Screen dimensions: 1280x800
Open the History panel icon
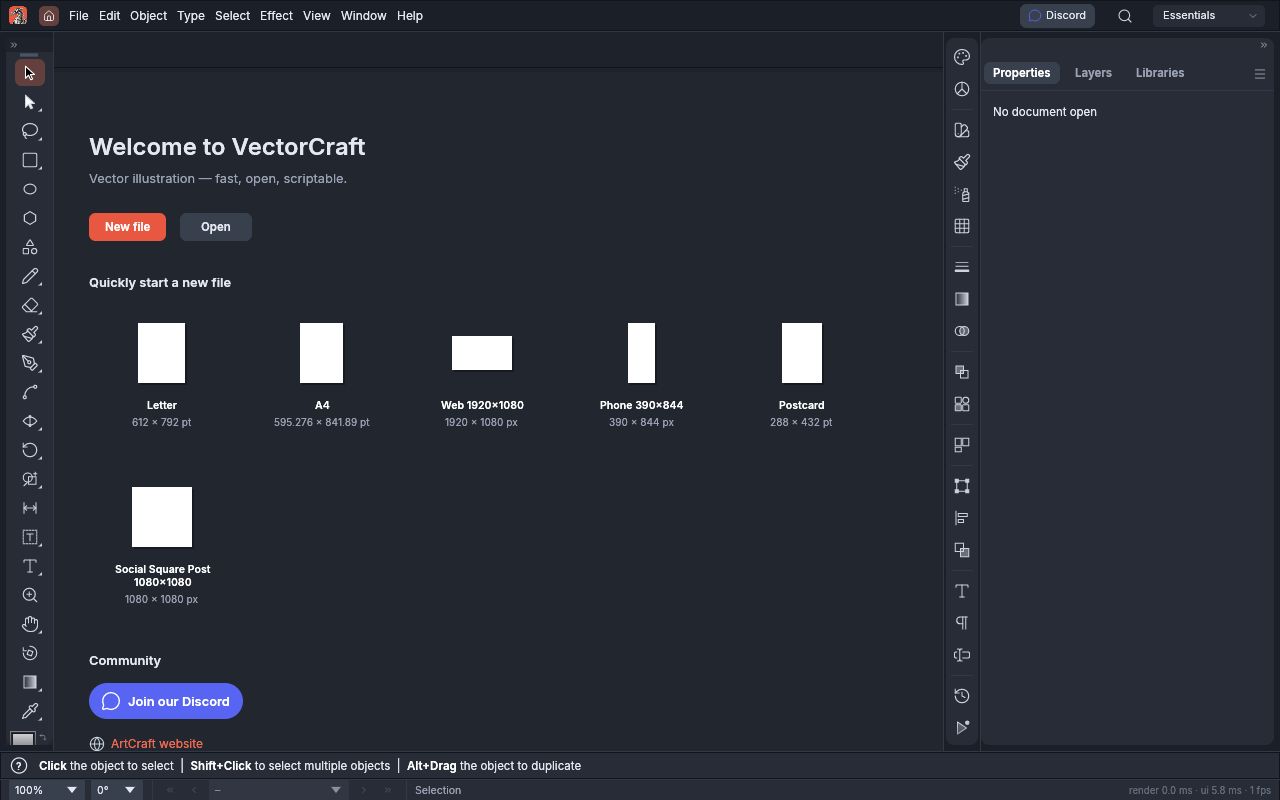tap(962, 696)
